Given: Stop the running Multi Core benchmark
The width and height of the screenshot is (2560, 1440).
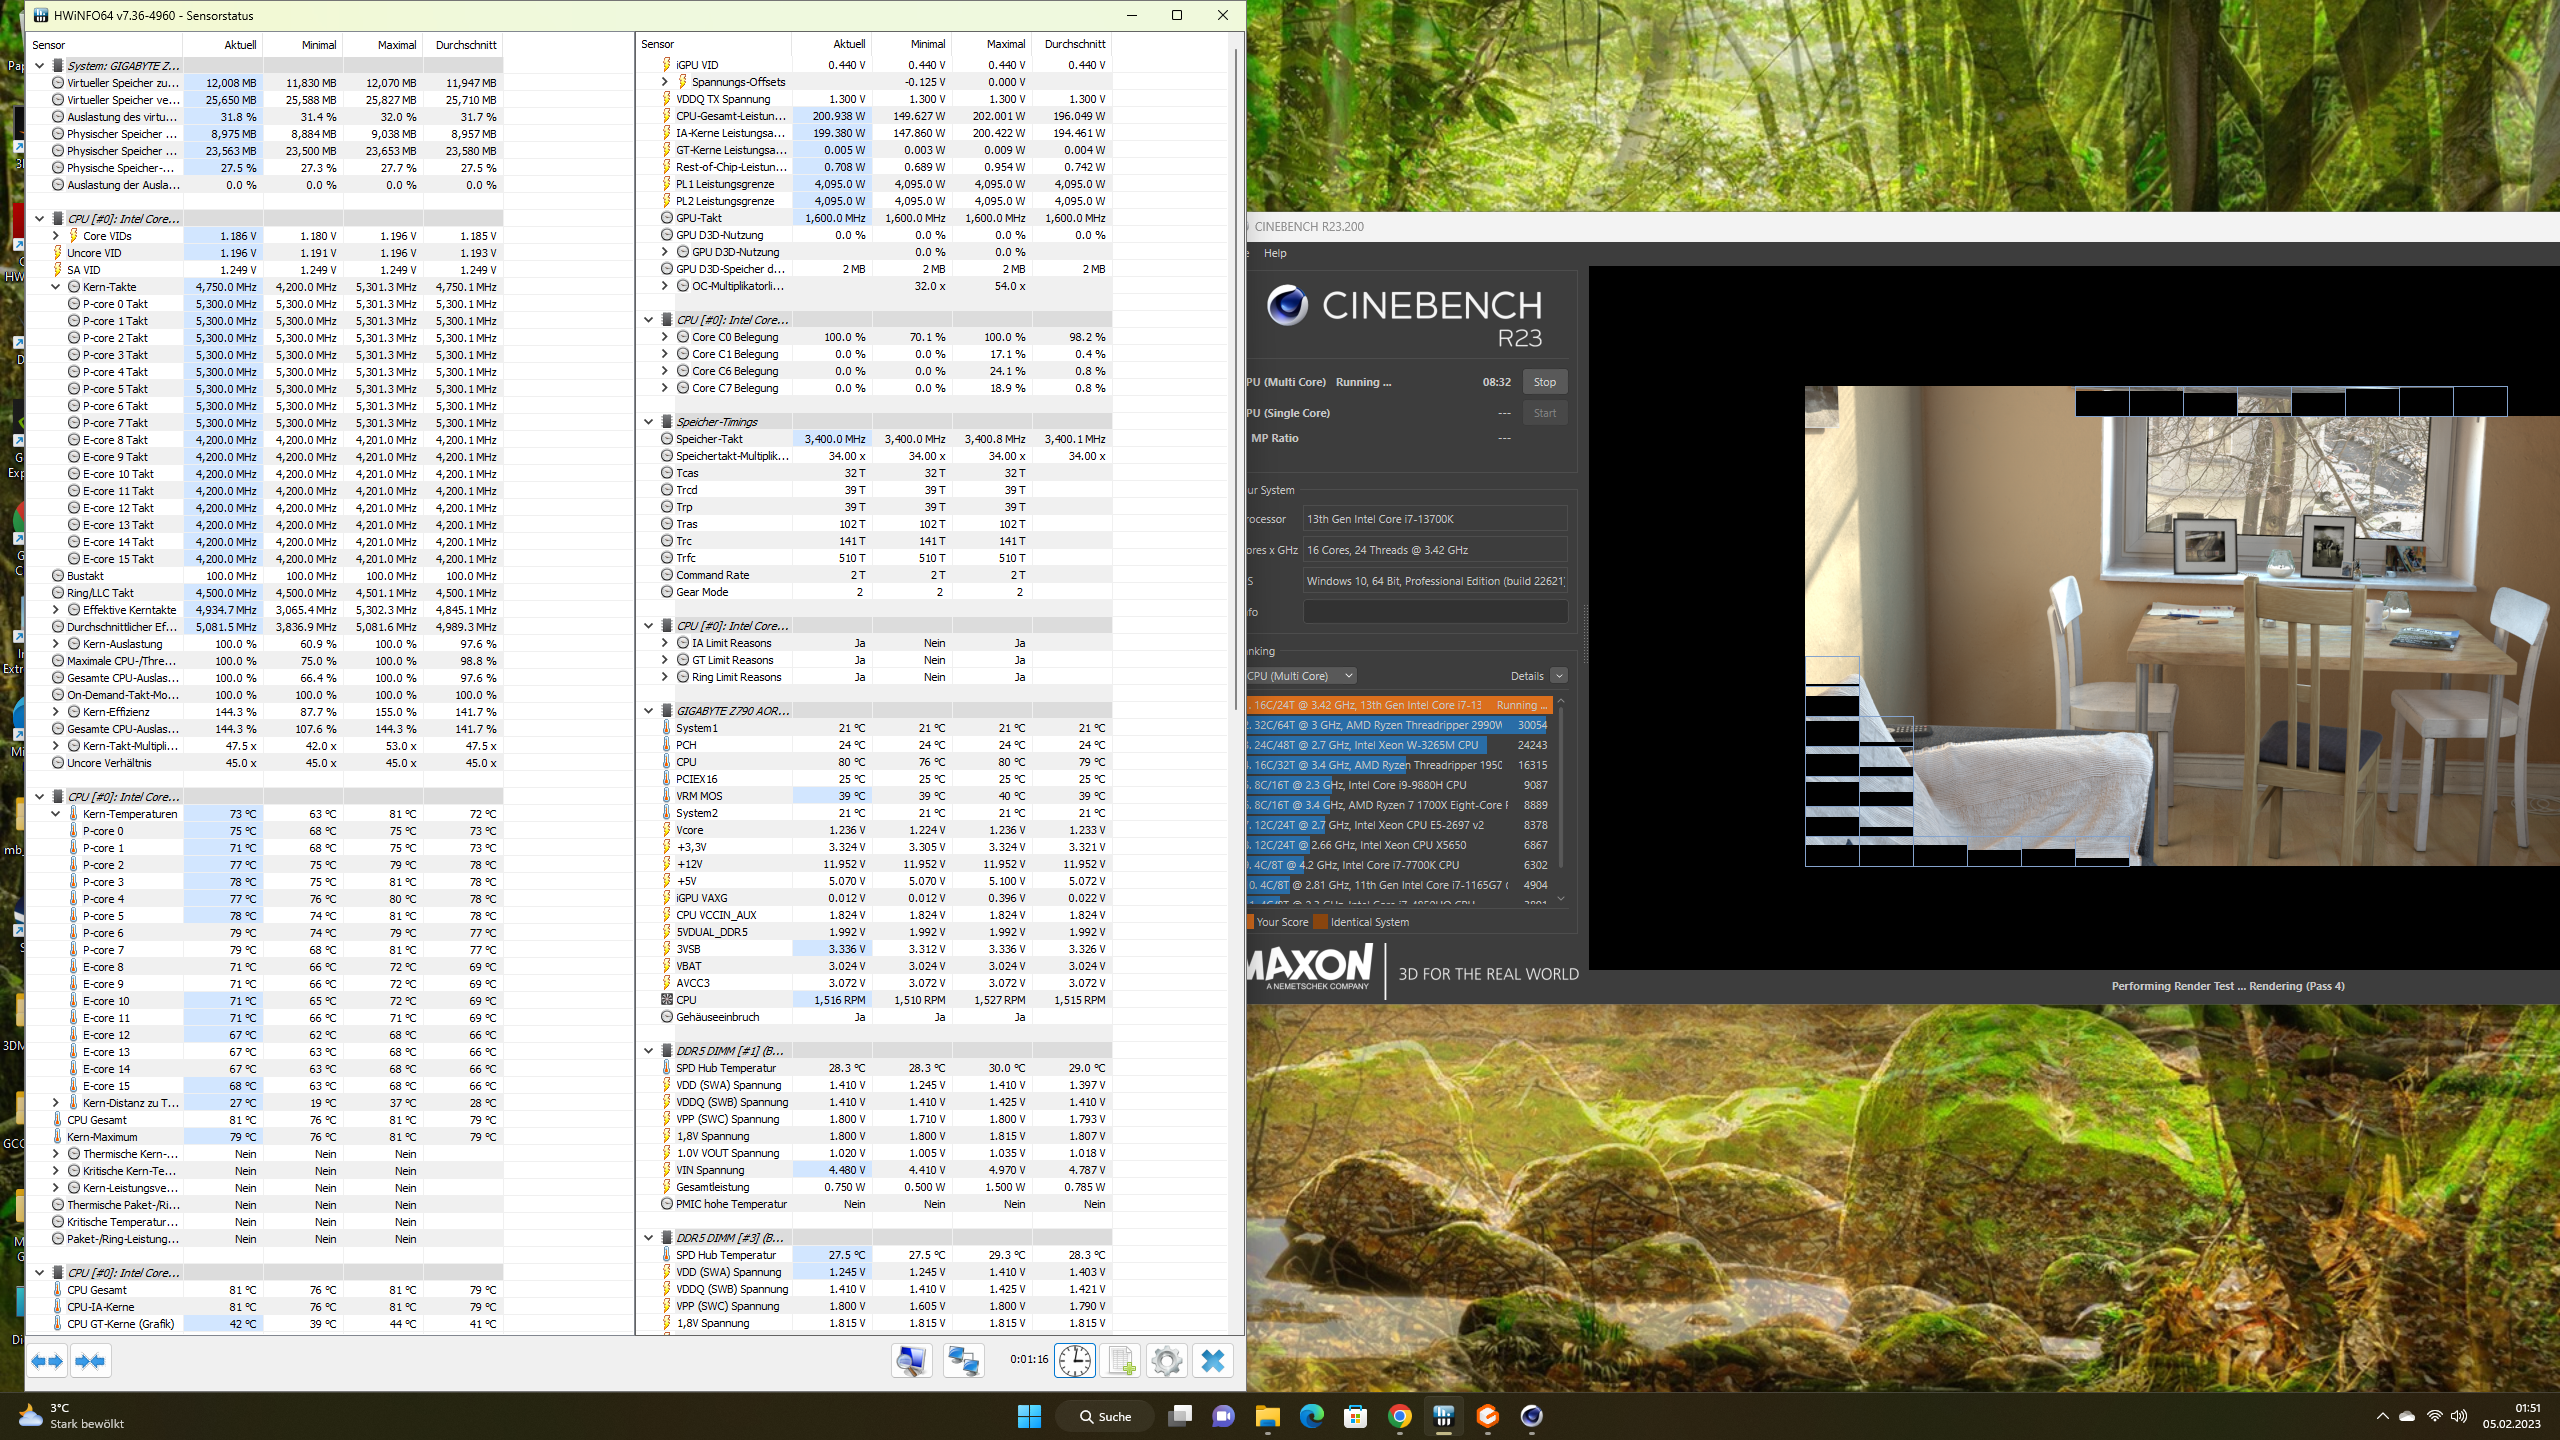Looking at the screenshot, I should (1544, 381).
